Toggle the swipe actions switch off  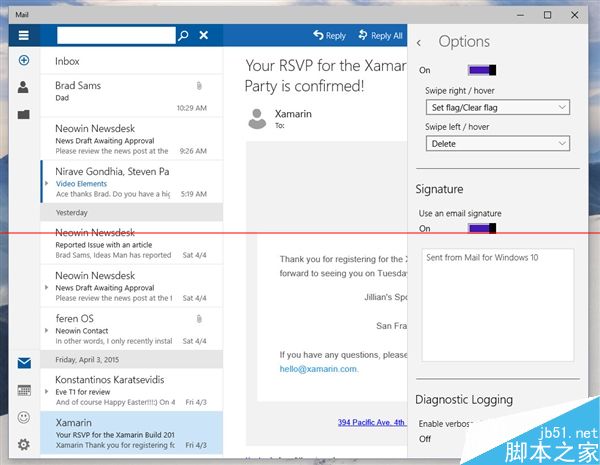(x=481, y=70)
